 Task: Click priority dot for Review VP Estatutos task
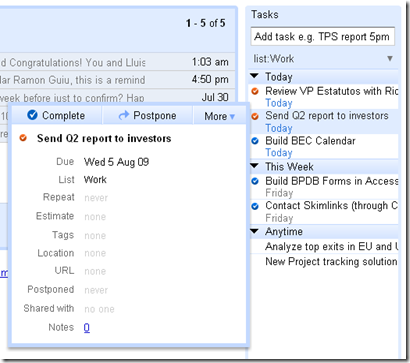pyautogui.click(x=255, y=91)
